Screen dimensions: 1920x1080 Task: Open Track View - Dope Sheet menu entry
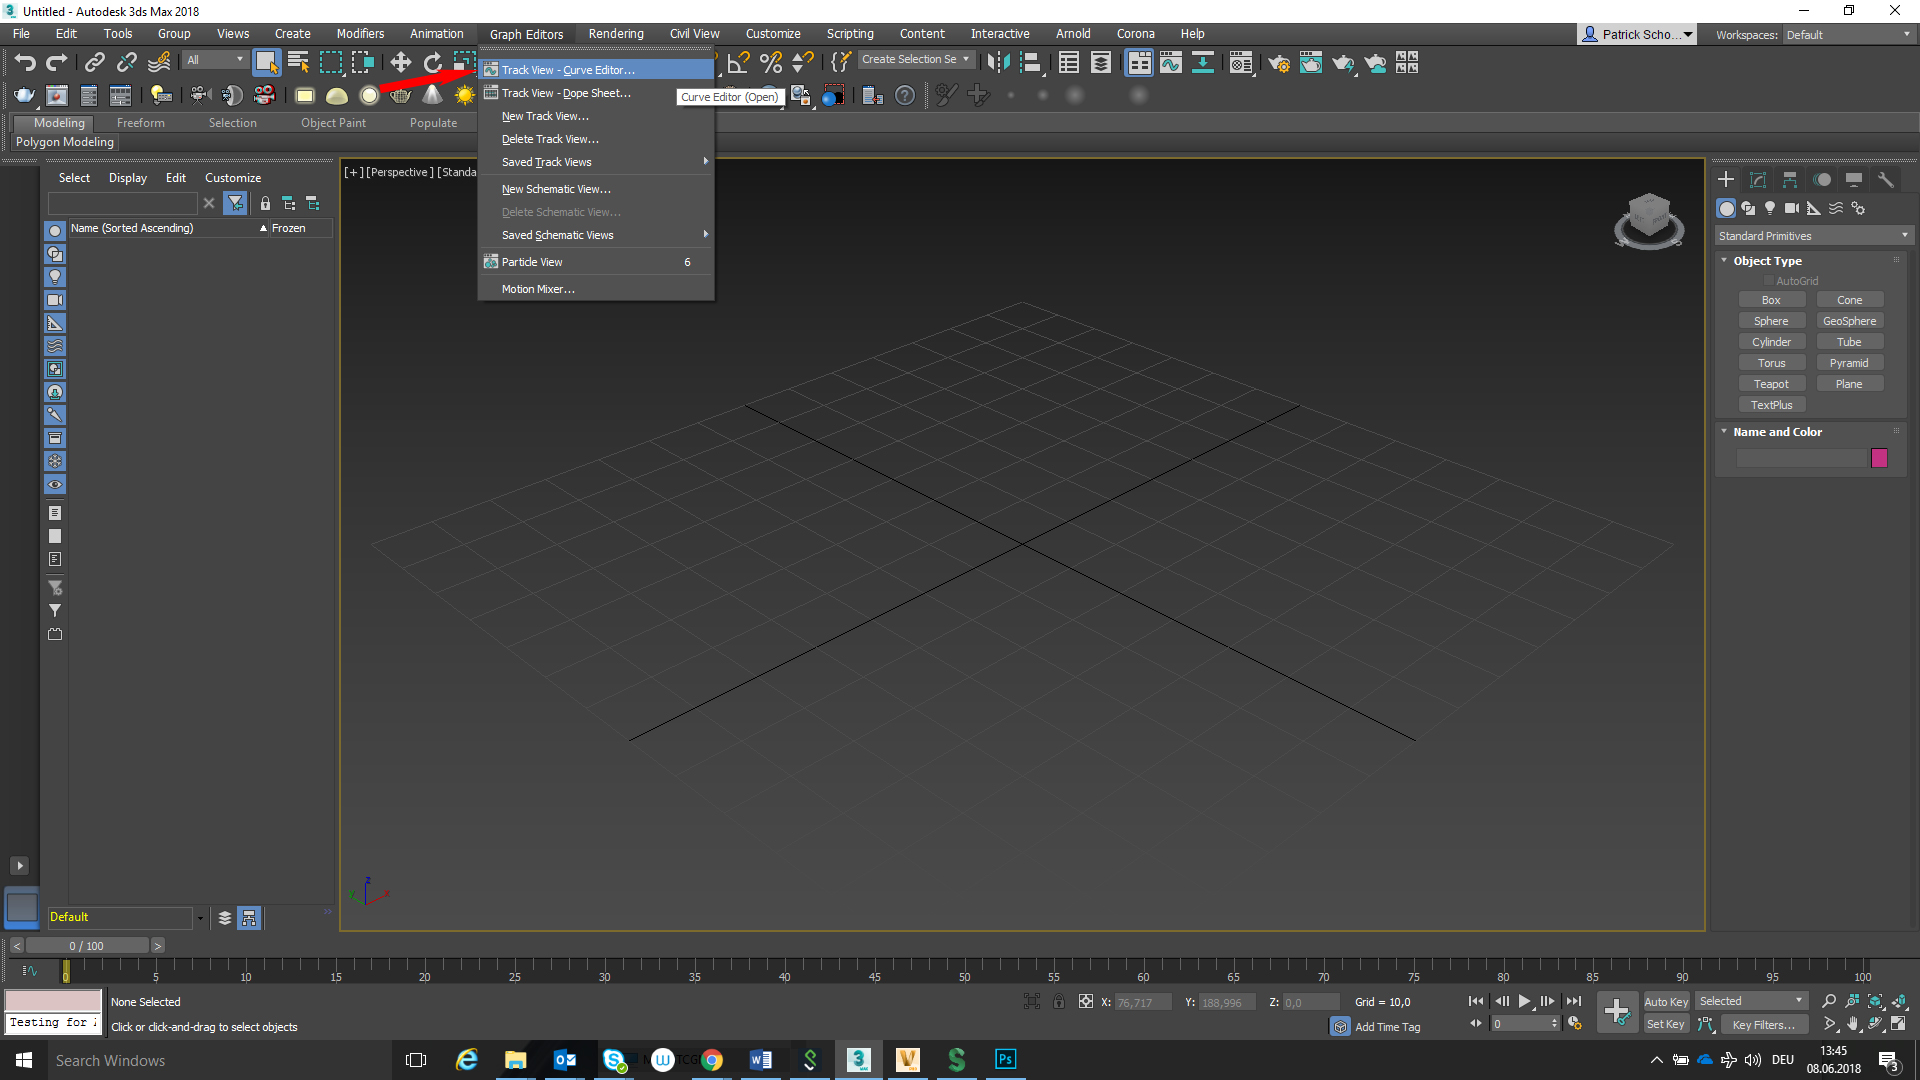[x=566, y=93]
